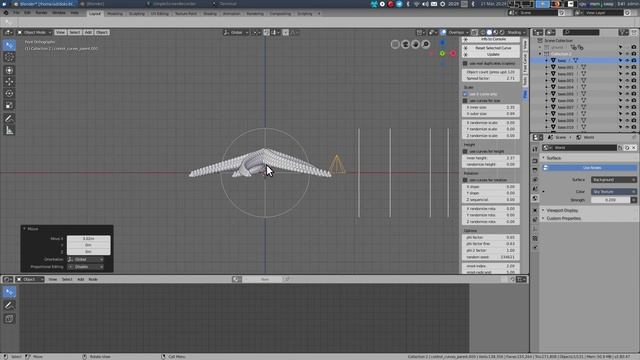Toggle 'use curves for rotation' checkbox
The image size is (640, 360).
(465, 180)
